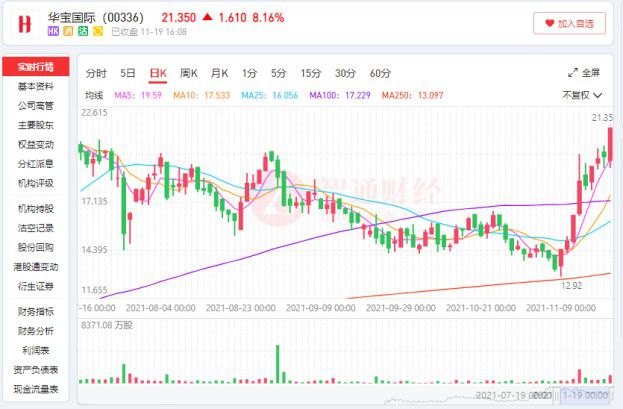Click the yellow circle badge by the stock name
Screen dimensions: 623x409
pos(98,31)
